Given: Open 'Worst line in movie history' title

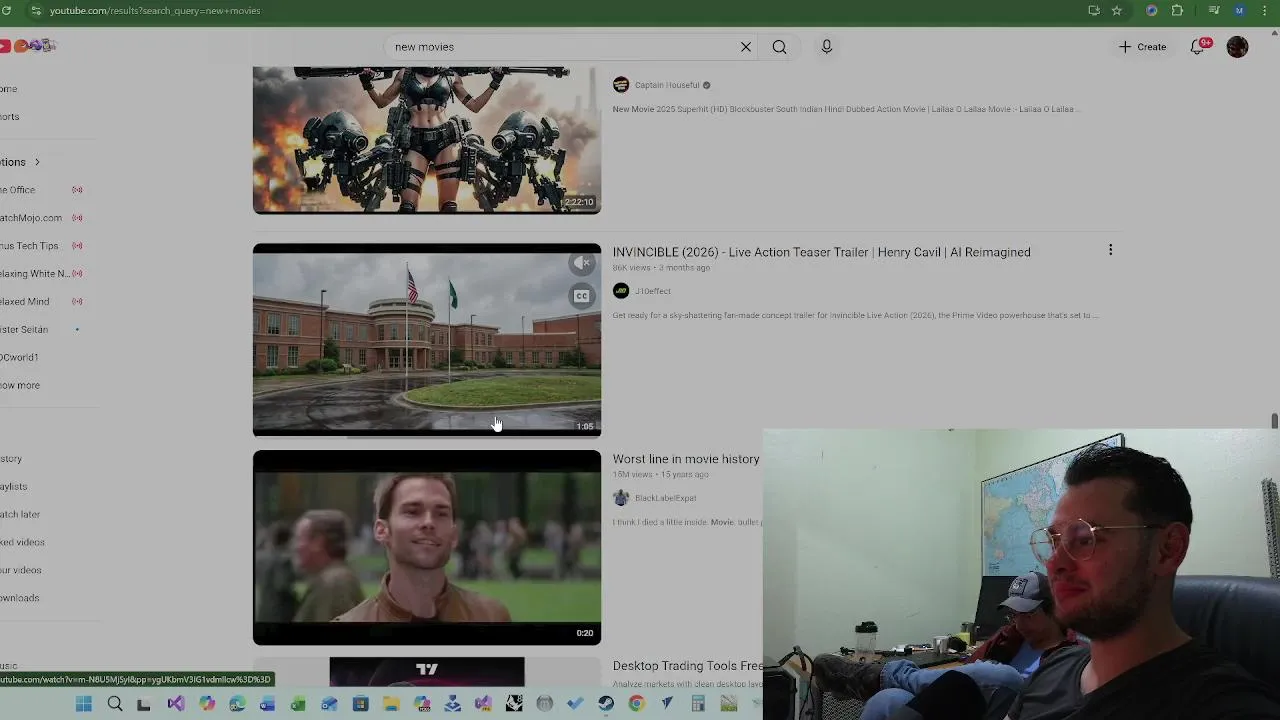Looking at the screenshot, I should (686, 459).
